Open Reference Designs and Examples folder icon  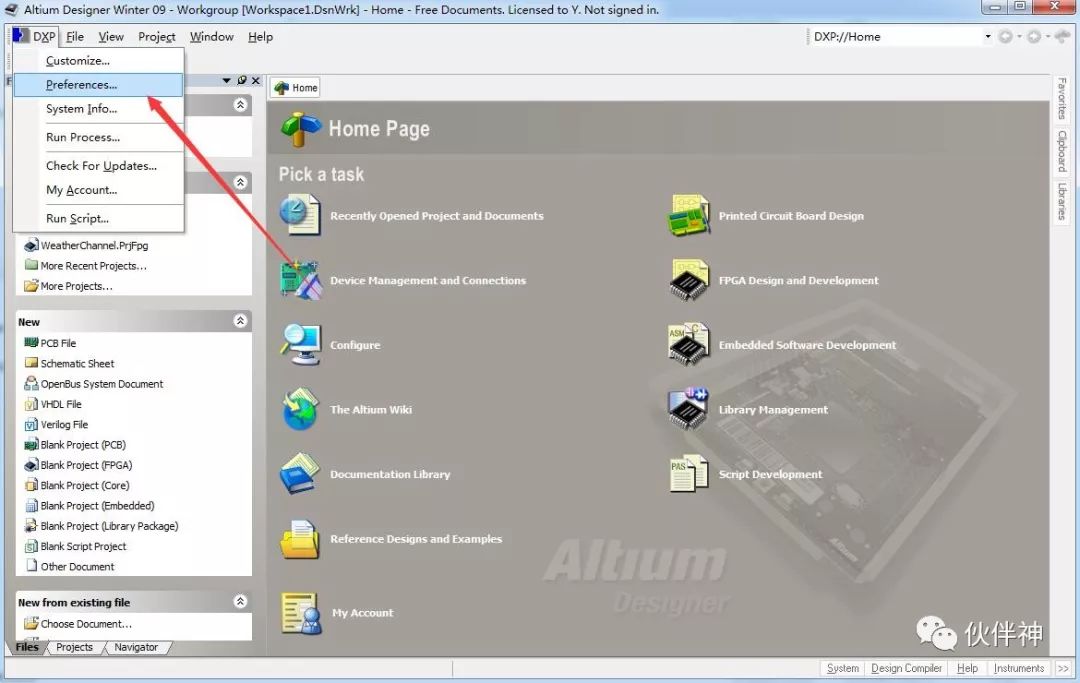pyautogui.click(x=300, y=538)
